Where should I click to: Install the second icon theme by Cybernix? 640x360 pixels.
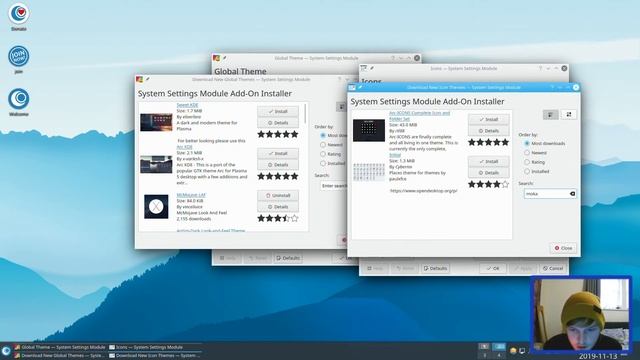click(x=489, y=162)
